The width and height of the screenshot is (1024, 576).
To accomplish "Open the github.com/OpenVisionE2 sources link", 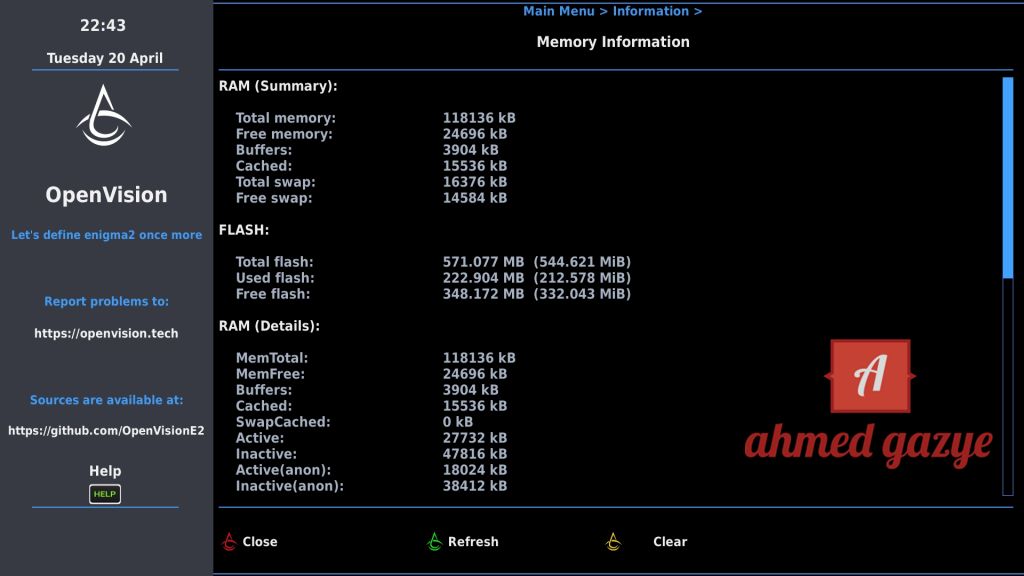I will click(x=106, y=430).
